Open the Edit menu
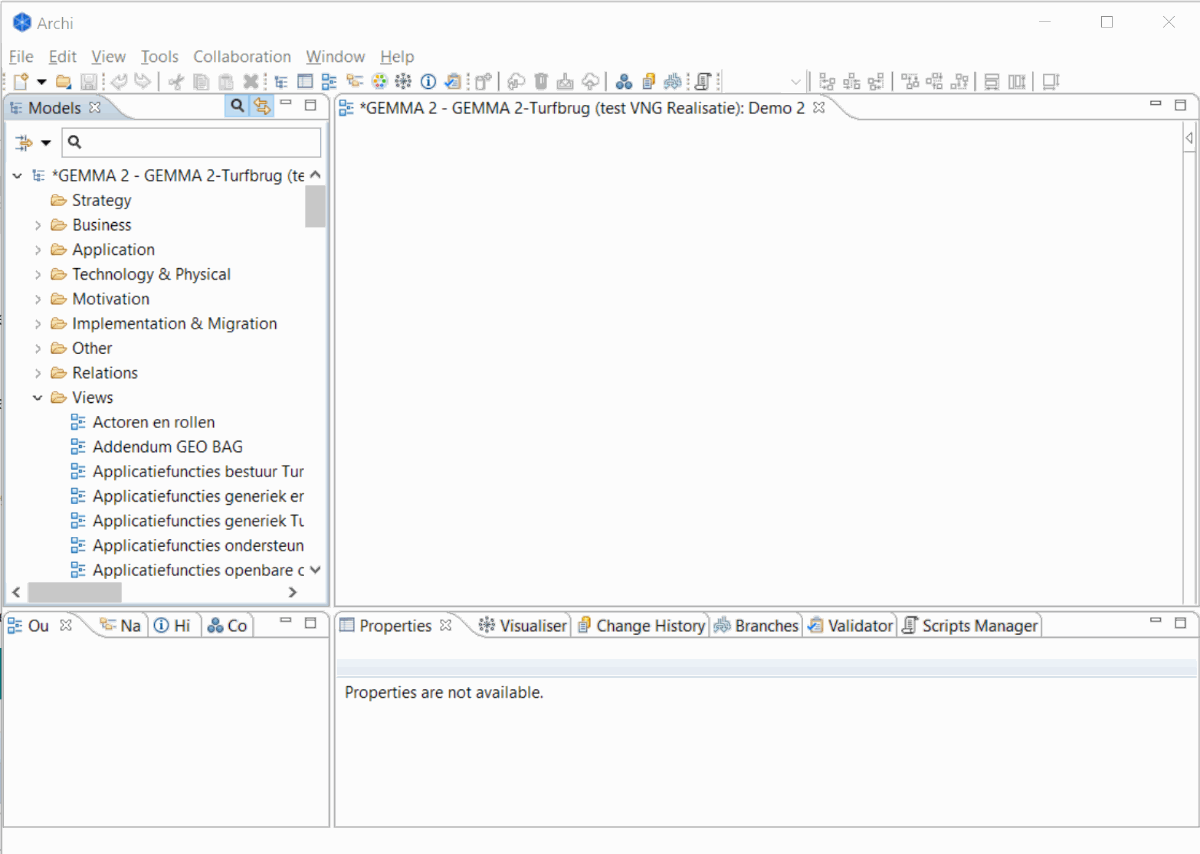Image resolution: width=1200 pixels, height=854 pixels. [x=63, y=57]
